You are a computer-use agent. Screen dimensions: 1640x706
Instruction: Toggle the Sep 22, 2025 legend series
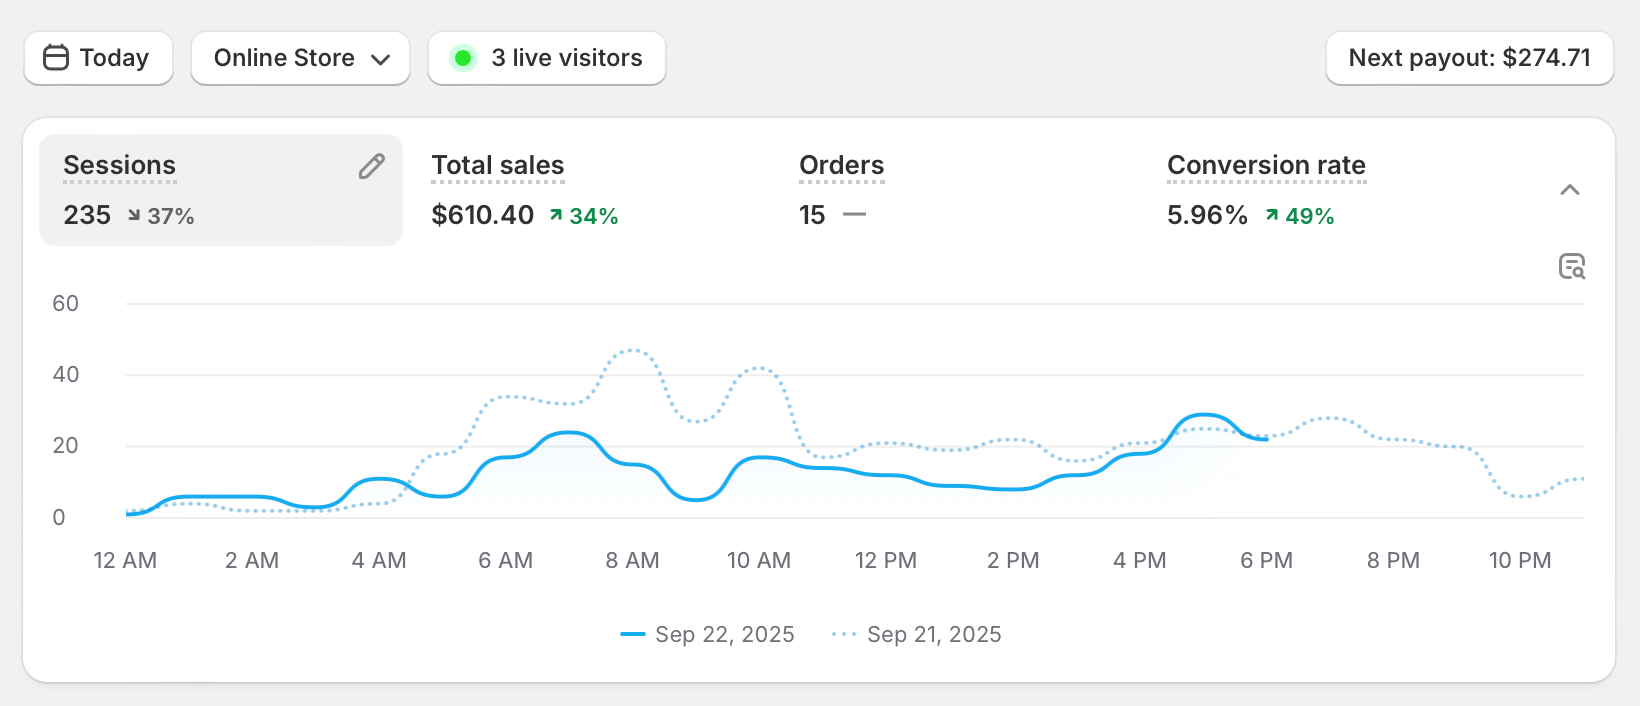coord(707,634)
